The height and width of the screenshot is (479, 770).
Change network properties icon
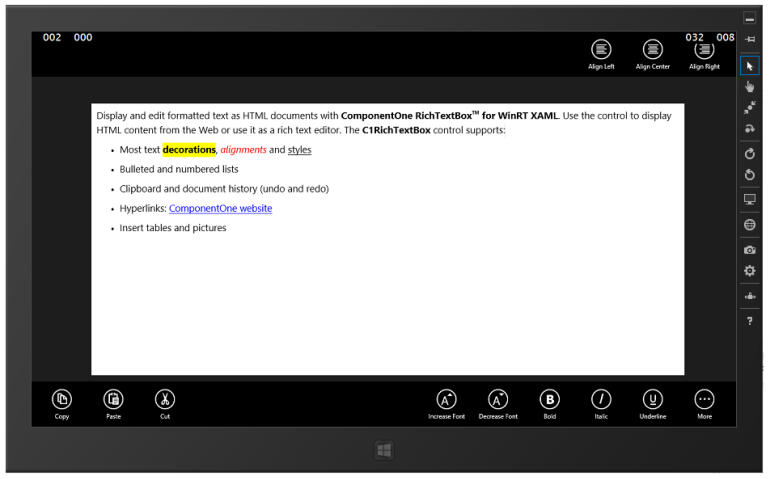click(x=749, y=296)
